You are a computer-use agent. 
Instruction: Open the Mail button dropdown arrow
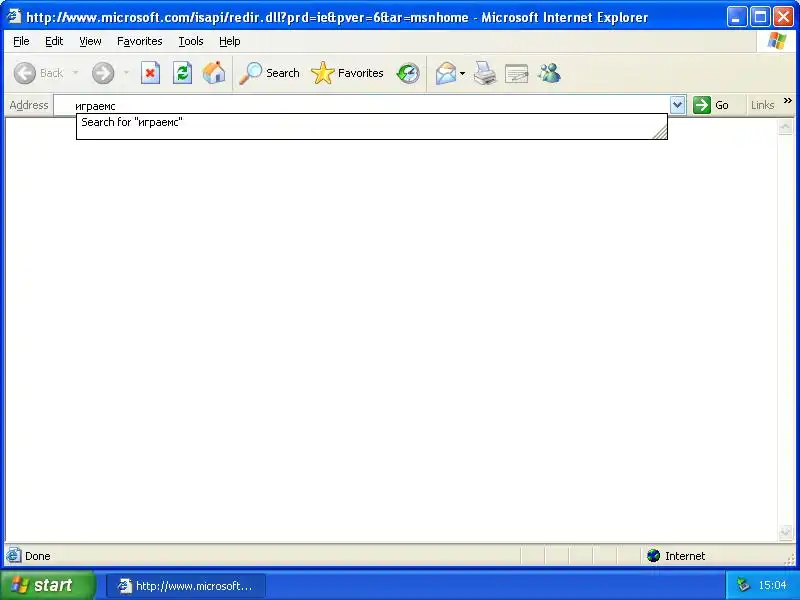(x=462, y=73)
